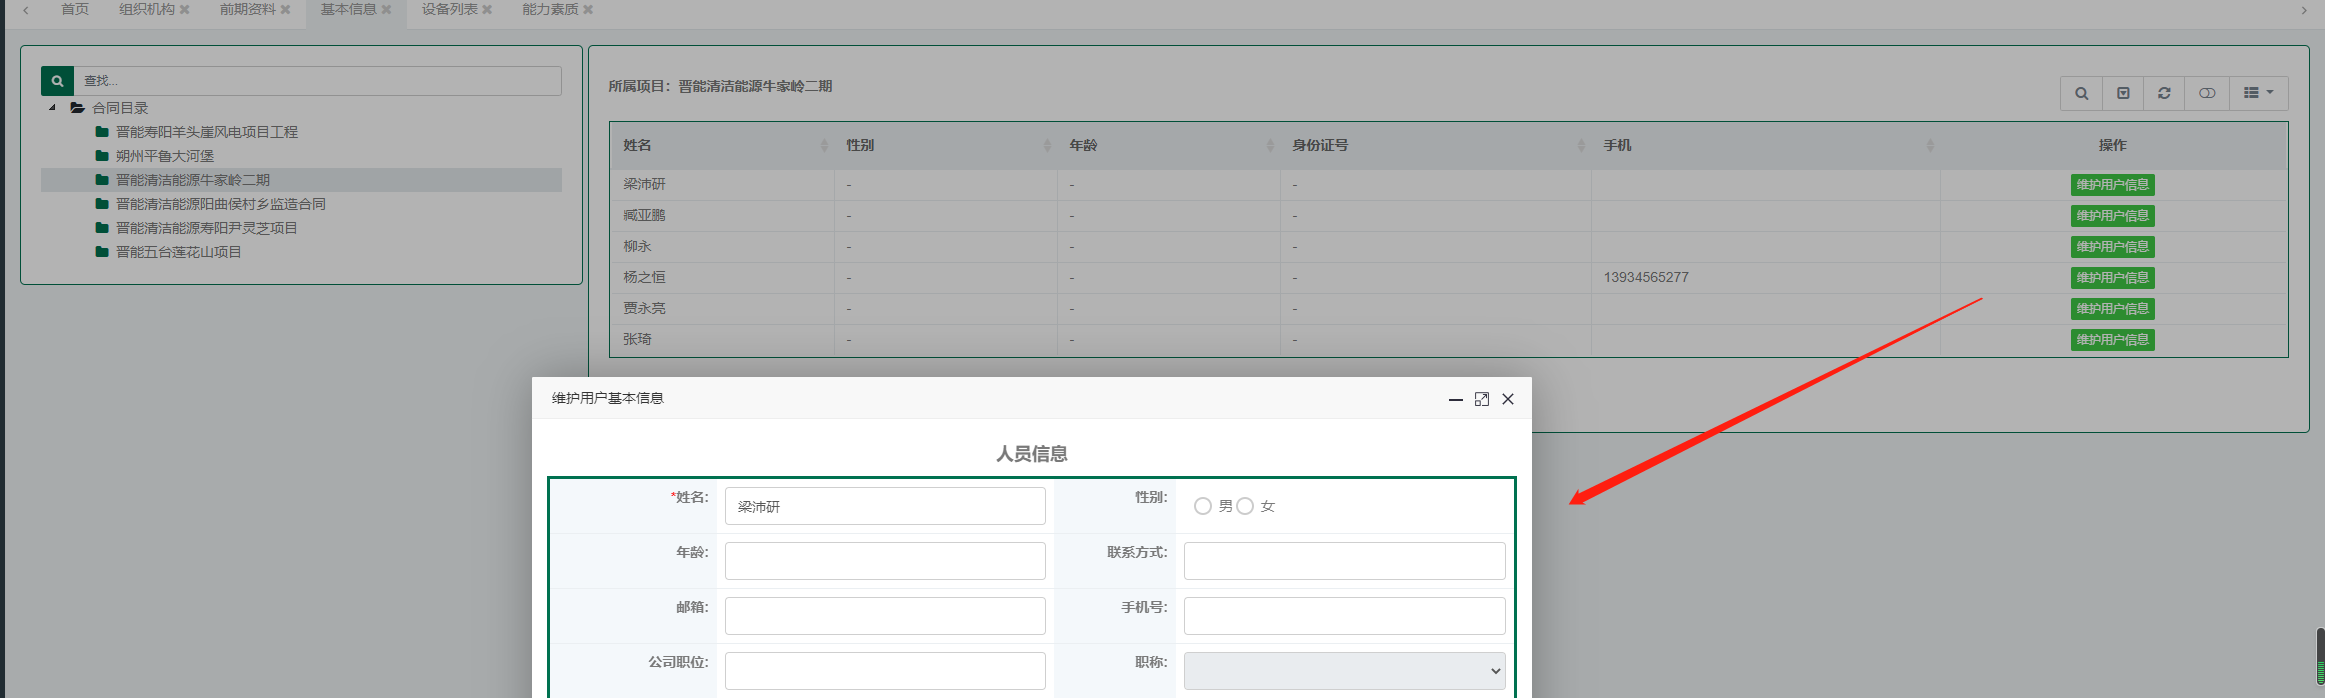Screen dimensions: 2325x698
Task: Toggle the card view switch icon
Action: (2207, 93)
